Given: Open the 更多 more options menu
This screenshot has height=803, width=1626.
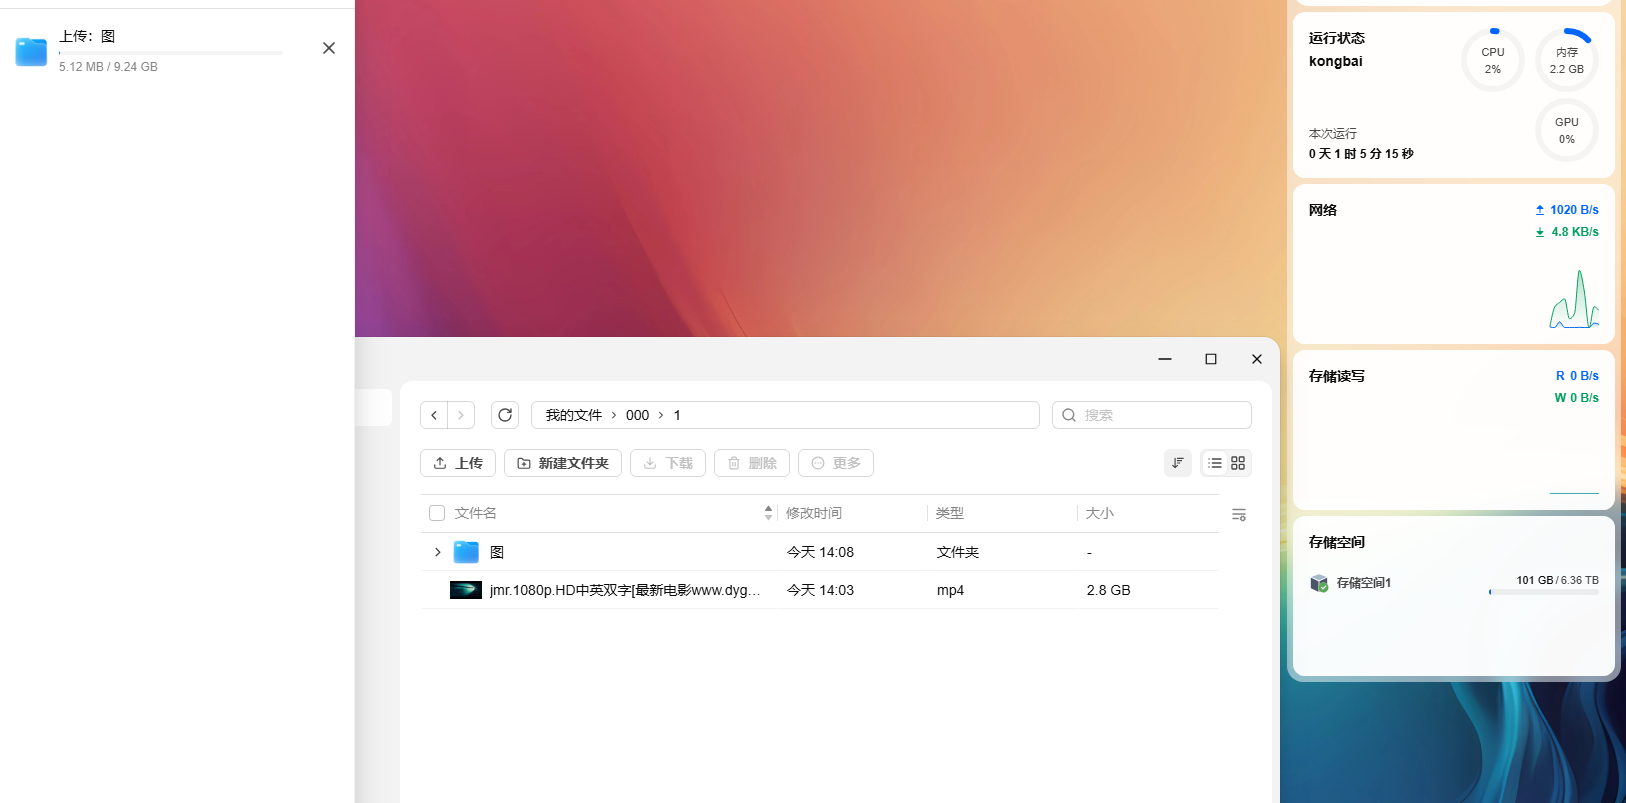Looking at the screenshot, I should click(836, 463).
